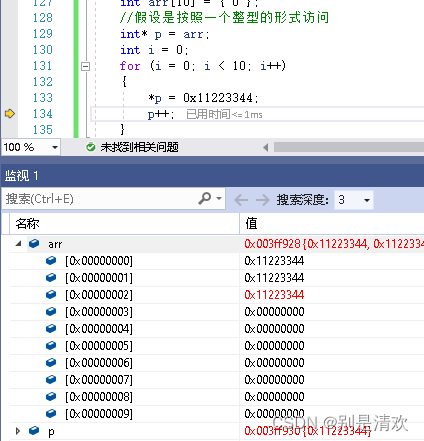The width and height of the screenshot is (424, 441).
Task: Select the [0x00000007] element row
Action: (x=217, y=380)
